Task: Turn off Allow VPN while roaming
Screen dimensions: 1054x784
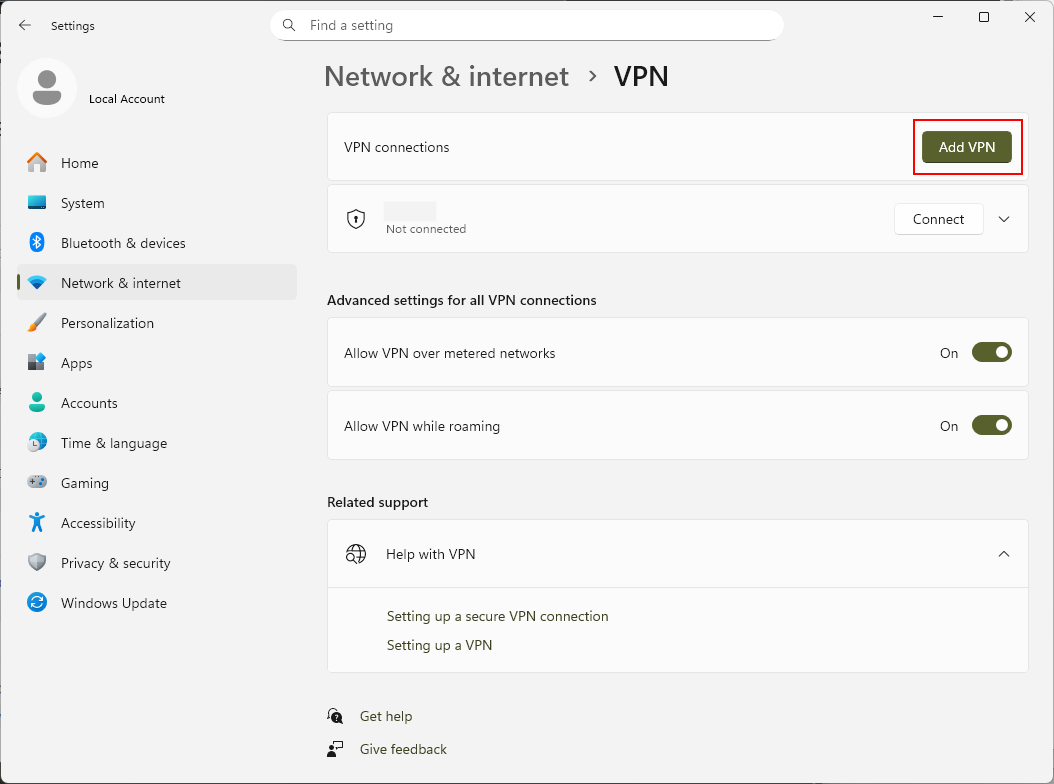Action: pos(991,426)
